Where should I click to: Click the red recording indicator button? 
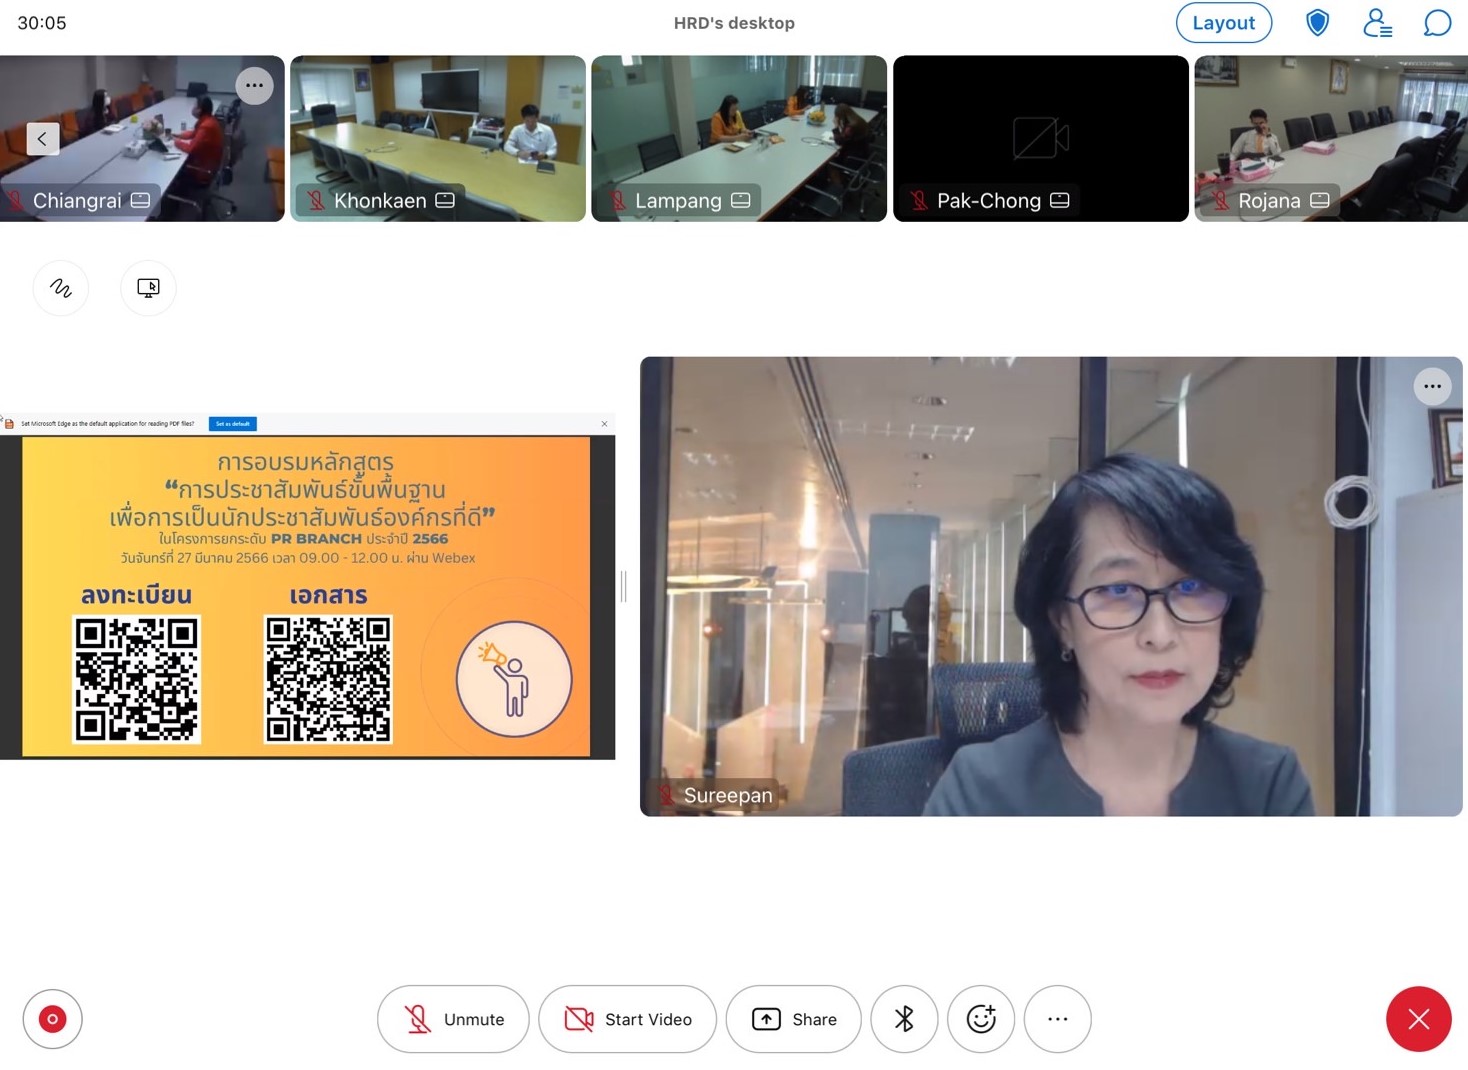(52, 1019)
